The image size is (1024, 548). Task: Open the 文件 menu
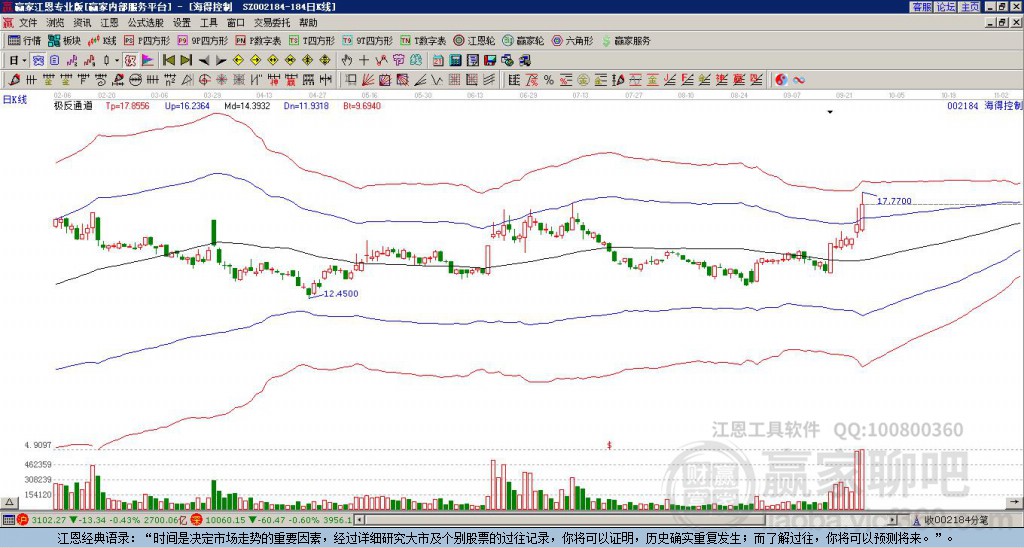28,23
